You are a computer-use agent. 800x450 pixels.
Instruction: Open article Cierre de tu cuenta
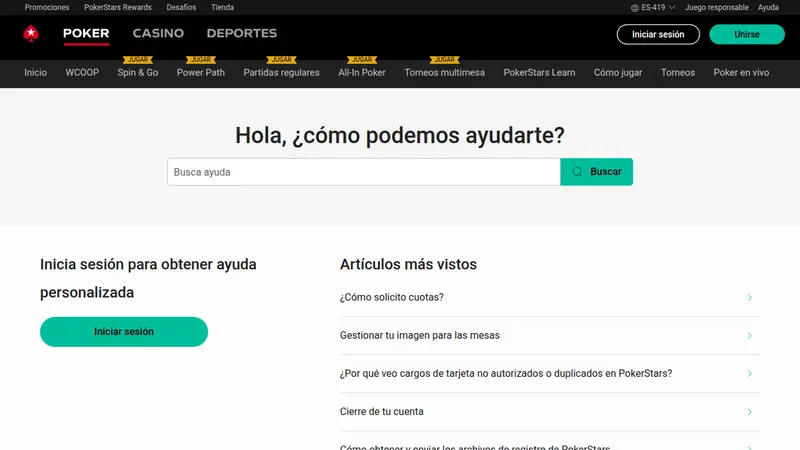pyautogui.click(x=549, y=412)
